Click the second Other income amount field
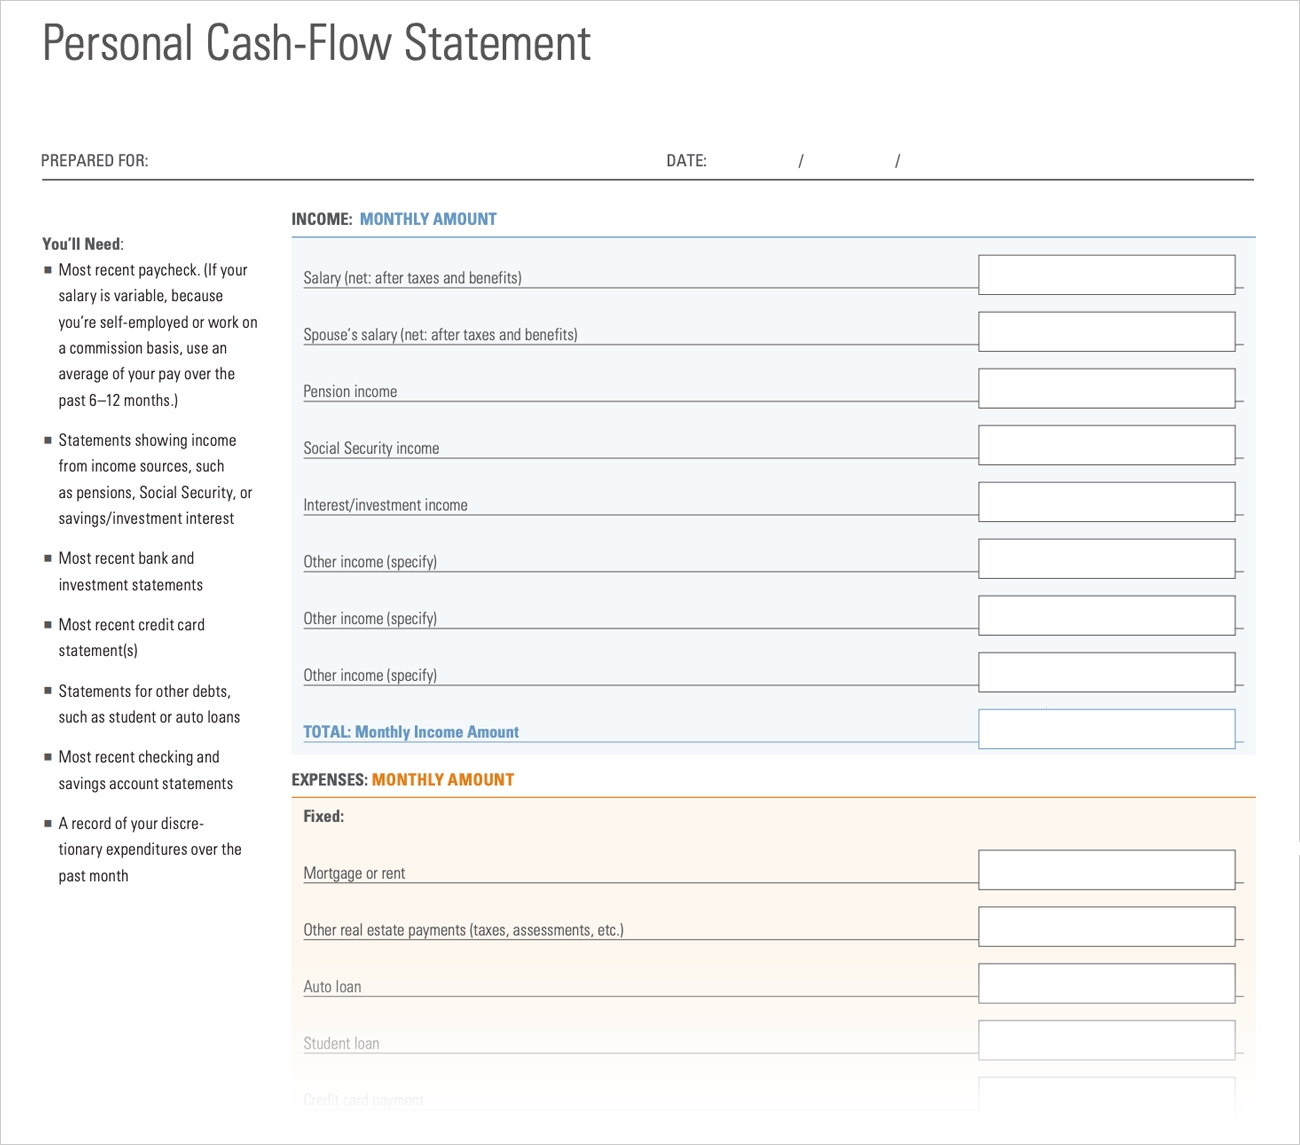This screenshot has width=1300, height=1145. [1106, 616]
